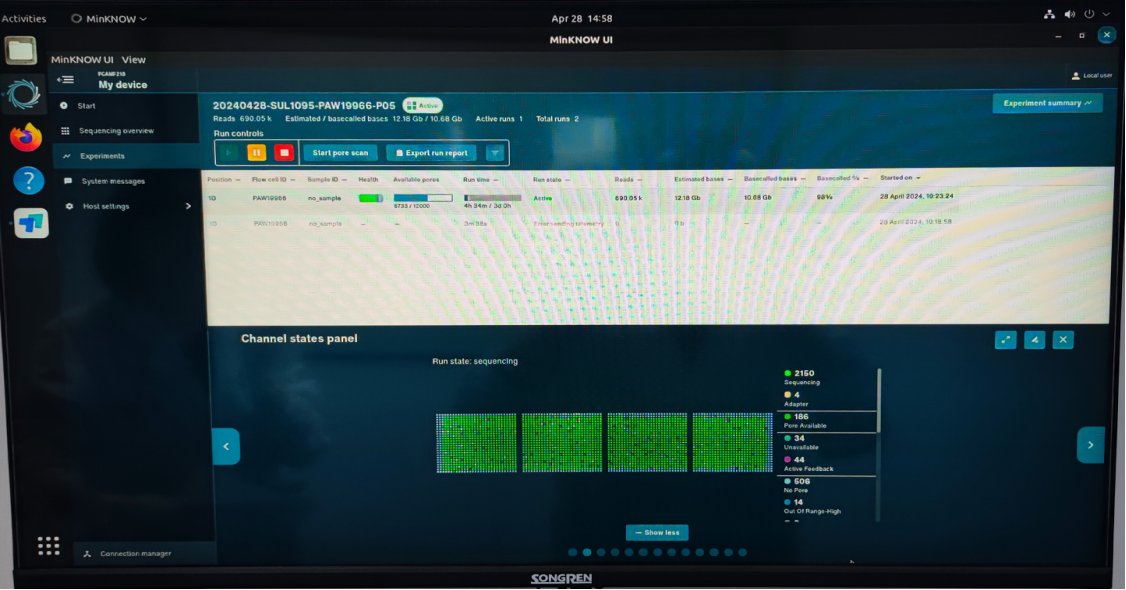Open the power tray icon
This screenshot has width=1126, height=590.
point(1089,14)
